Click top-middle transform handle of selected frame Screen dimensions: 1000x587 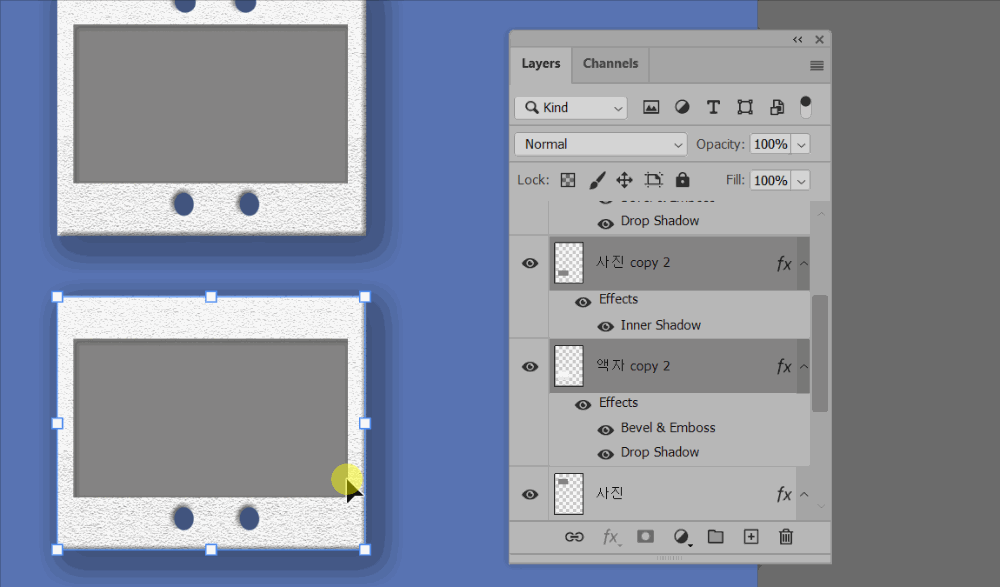tap(211, 297)
